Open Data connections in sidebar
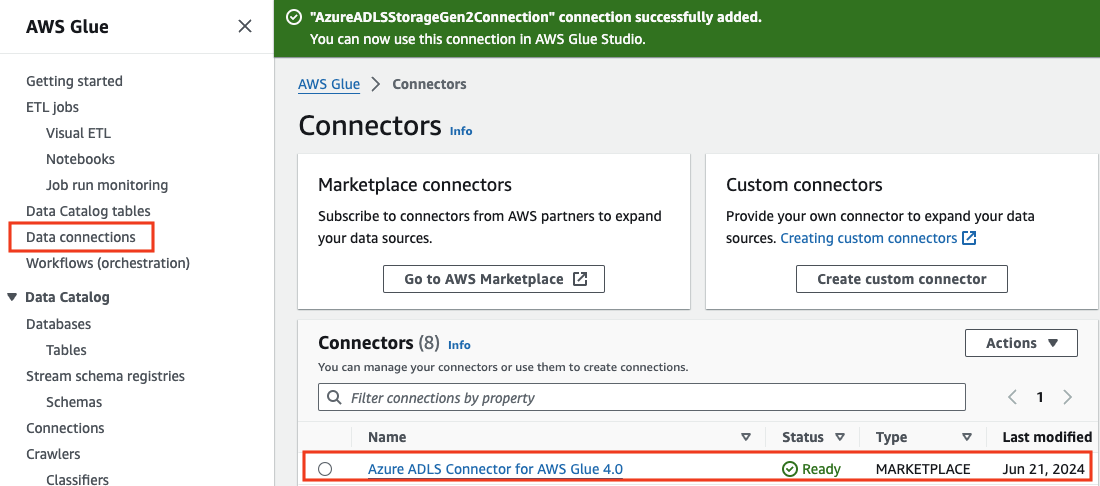 tap(81, 237)
